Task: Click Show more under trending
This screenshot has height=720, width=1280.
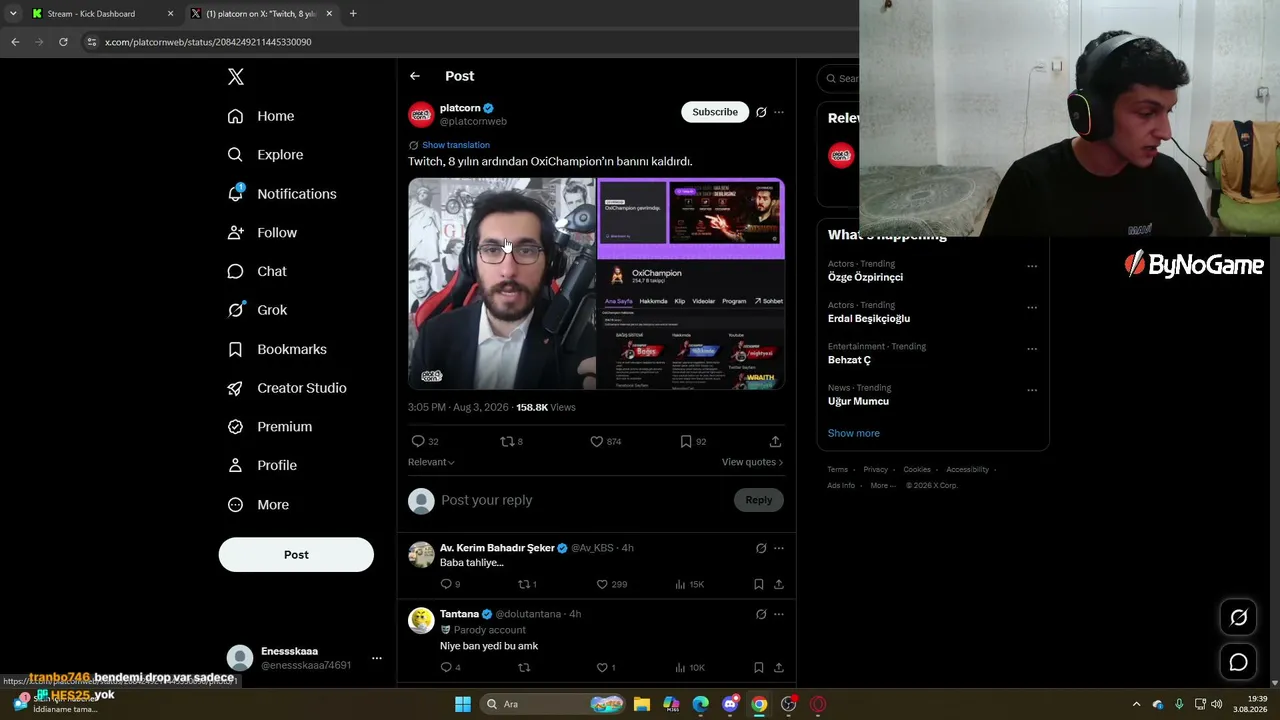Action: [853, 433]
